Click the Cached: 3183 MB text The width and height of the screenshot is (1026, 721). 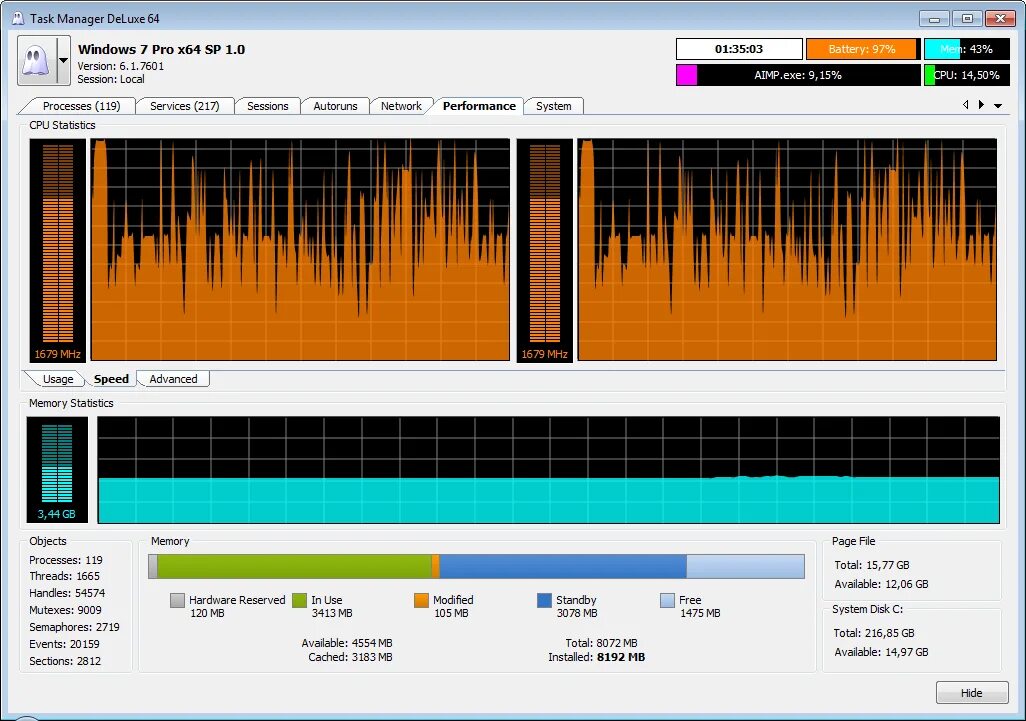pos(351,657)
